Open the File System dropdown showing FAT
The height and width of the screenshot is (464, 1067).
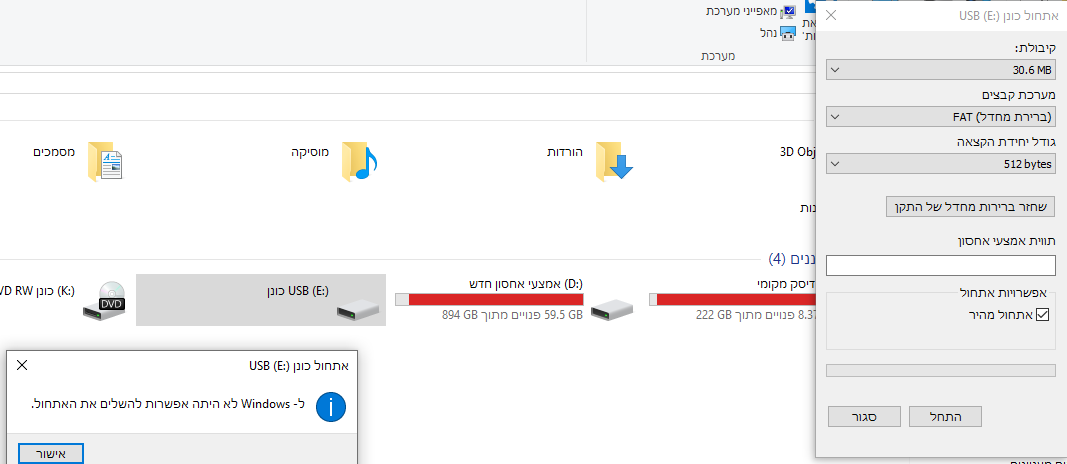click(x=941, y=117)
